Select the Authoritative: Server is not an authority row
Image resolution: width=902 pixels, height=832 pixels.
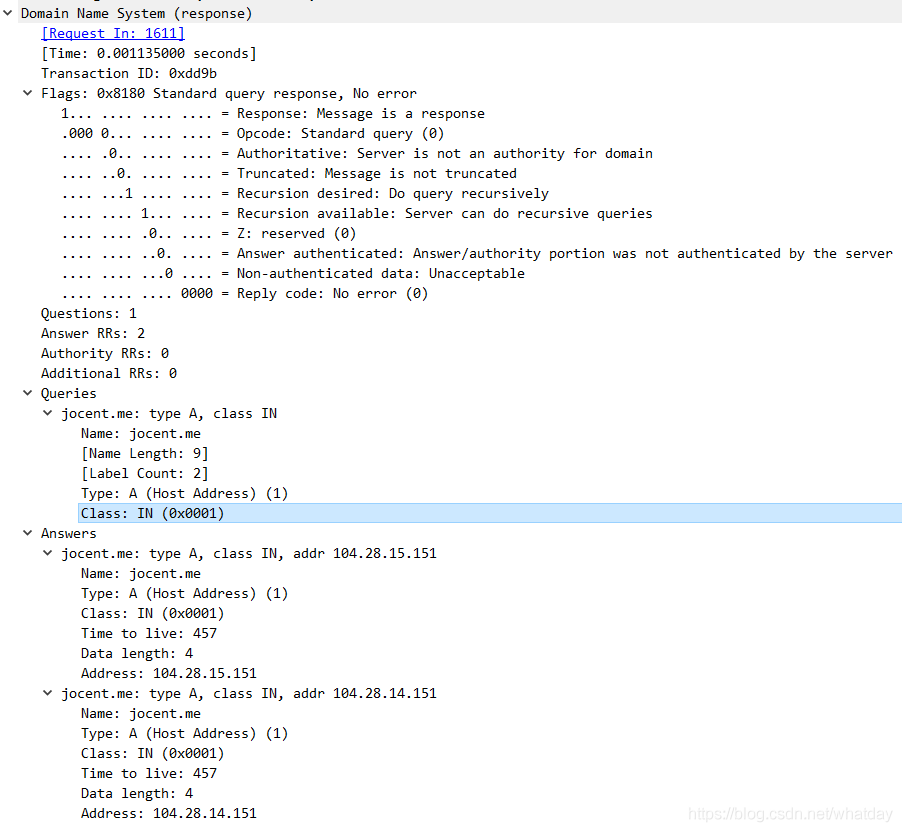point(357,154)
